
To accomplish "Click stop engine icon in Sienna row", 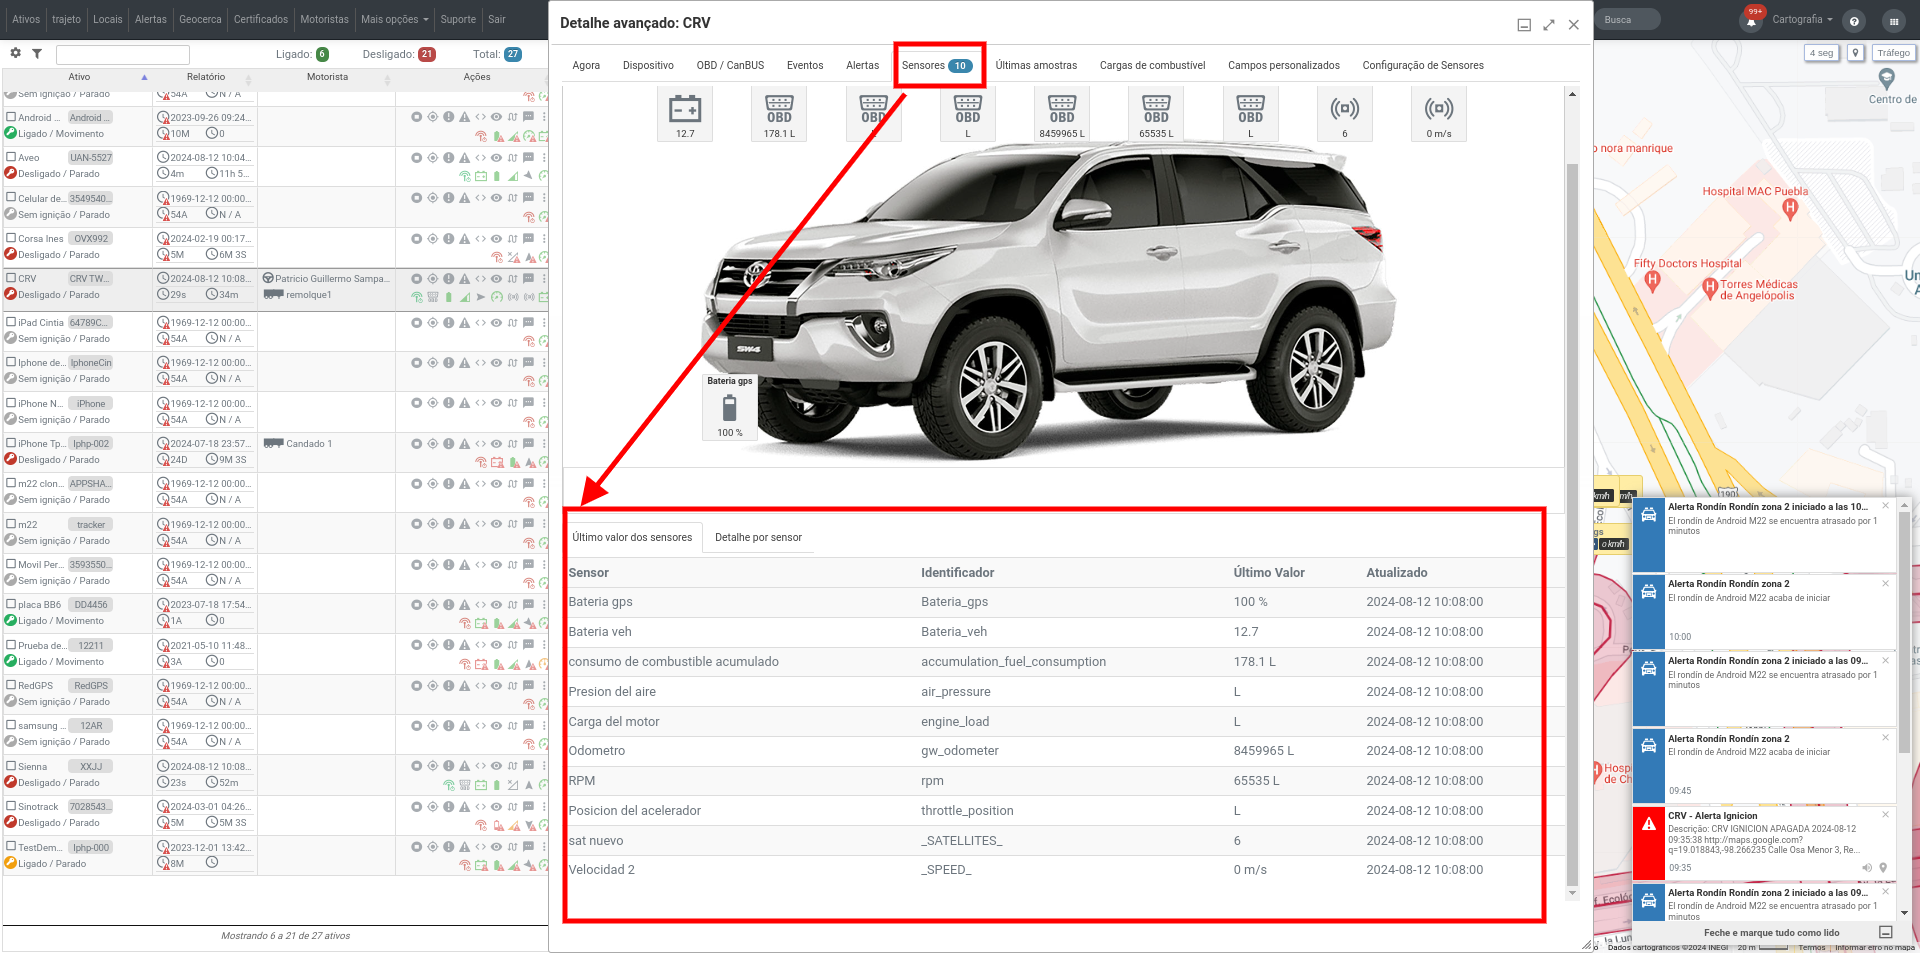I will pyautogui.click(x=417, y=766).
